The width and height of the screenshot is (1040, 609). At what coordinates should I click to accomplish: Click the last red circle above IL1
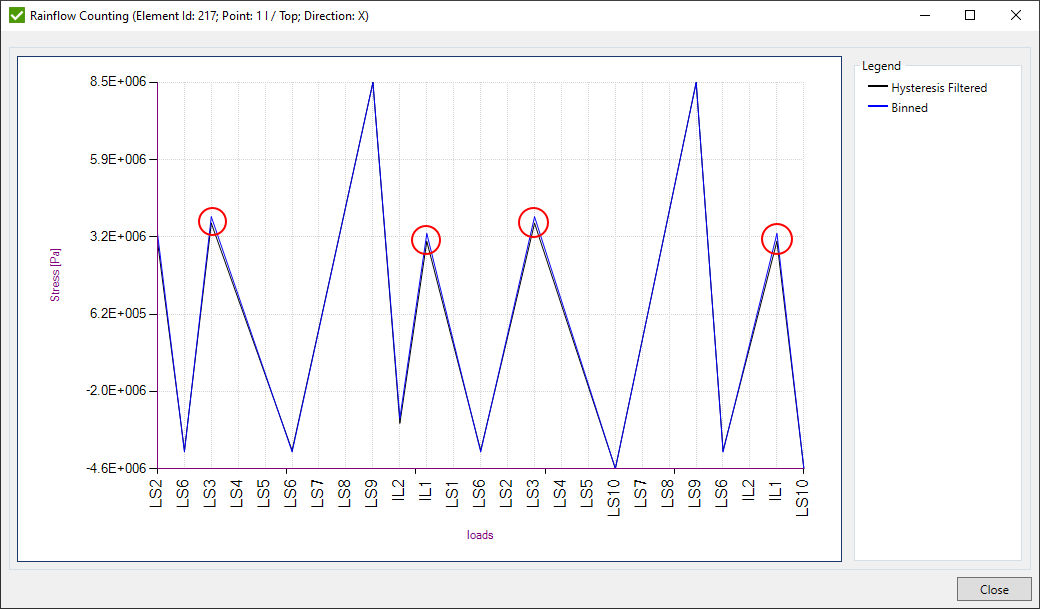point(777,239)
